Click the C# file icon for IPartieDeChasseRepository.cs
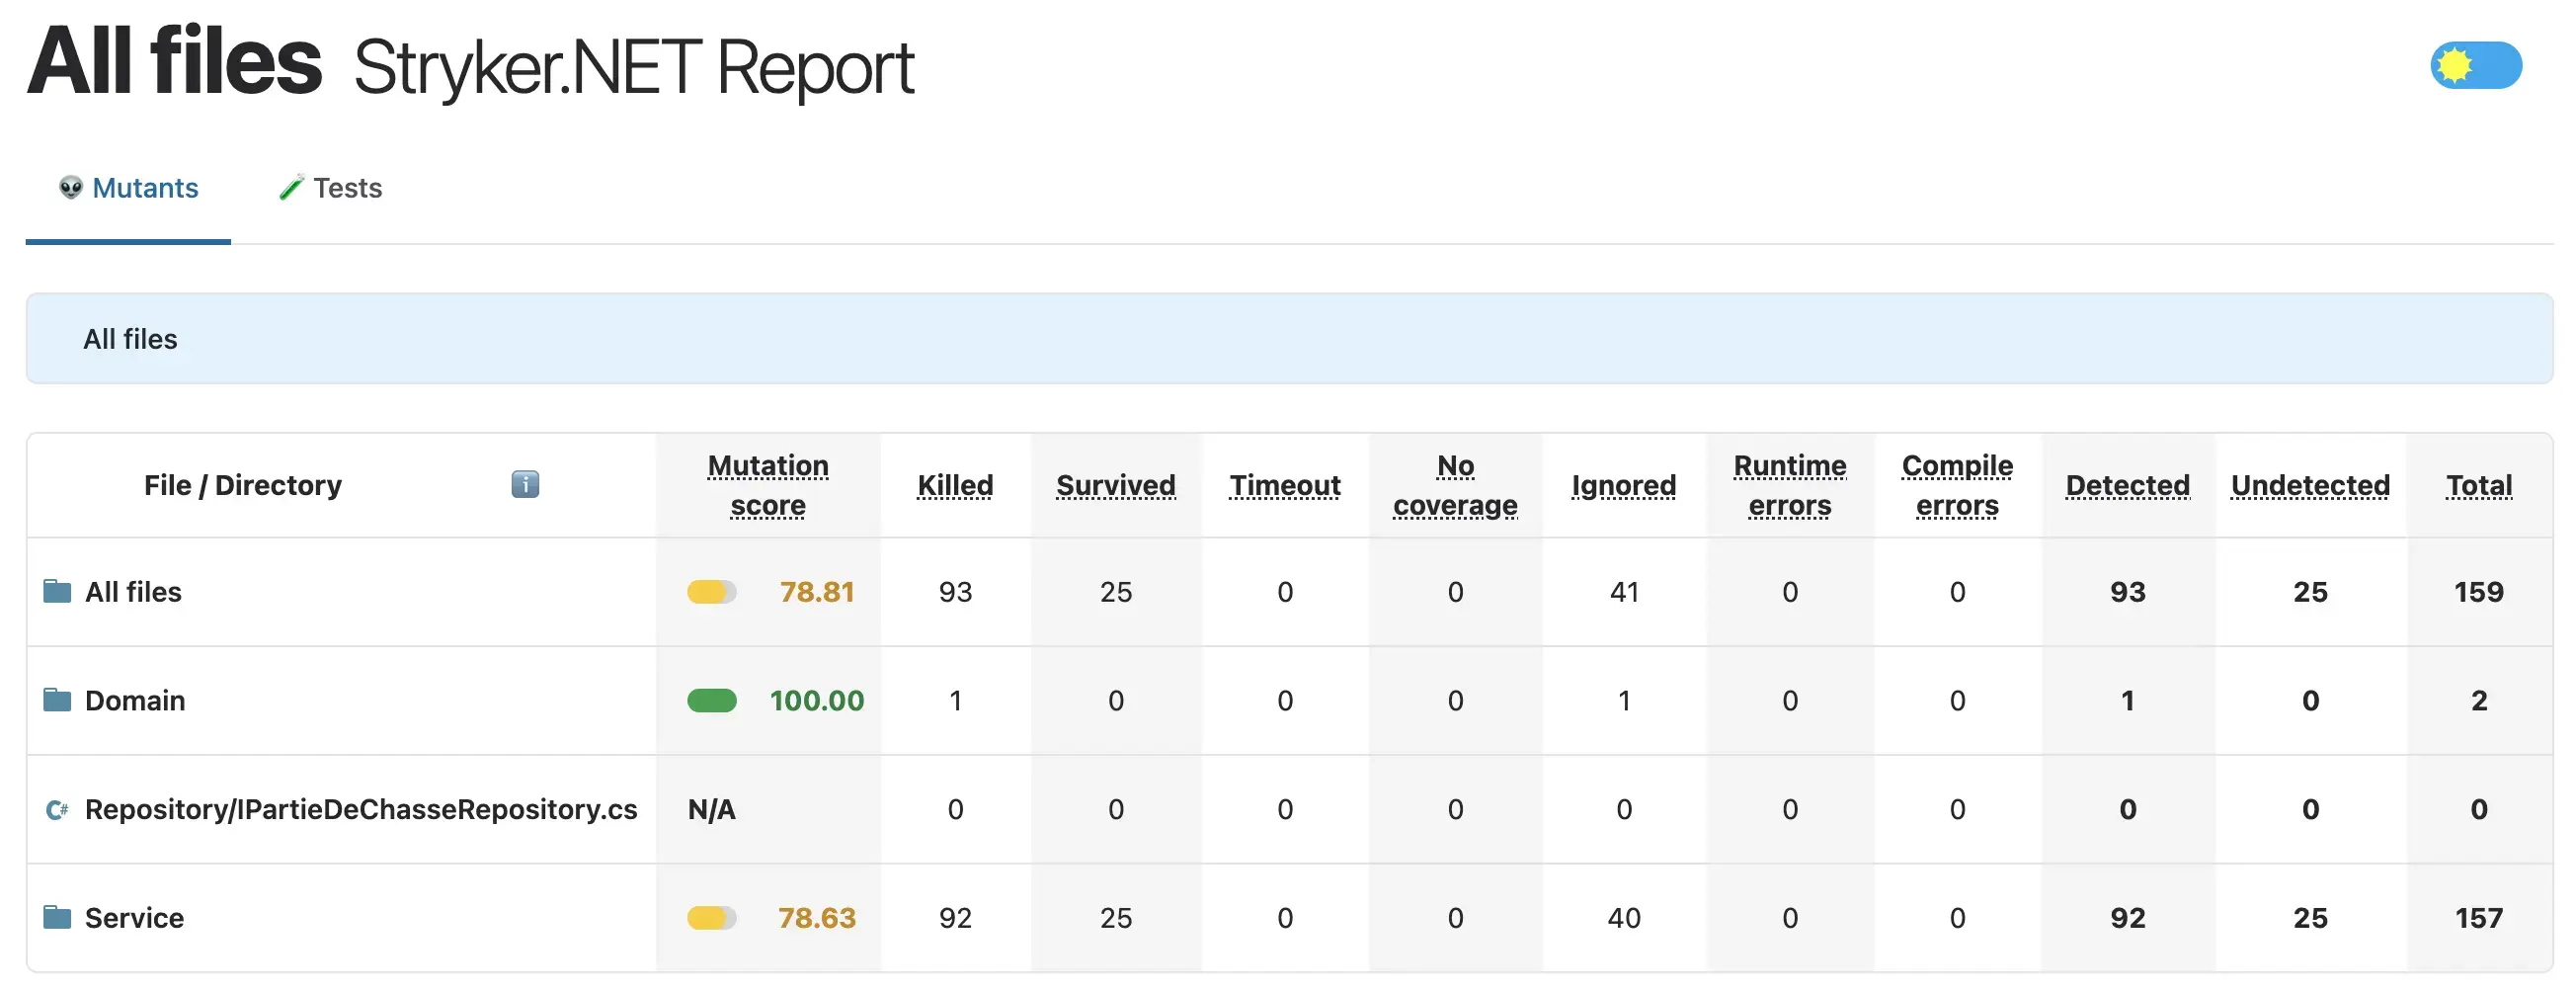The width and height of the screenshot is (2576, 992). click(57, 809)
